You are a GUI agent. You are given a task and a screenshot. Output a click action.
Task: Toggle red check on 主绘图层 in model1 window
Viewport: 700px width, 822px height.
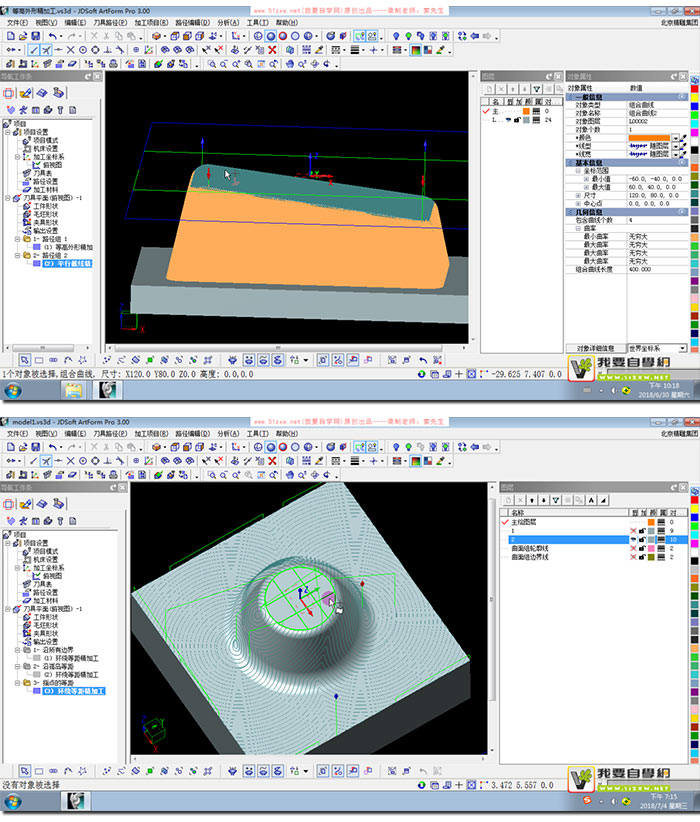tap(505, 522)
